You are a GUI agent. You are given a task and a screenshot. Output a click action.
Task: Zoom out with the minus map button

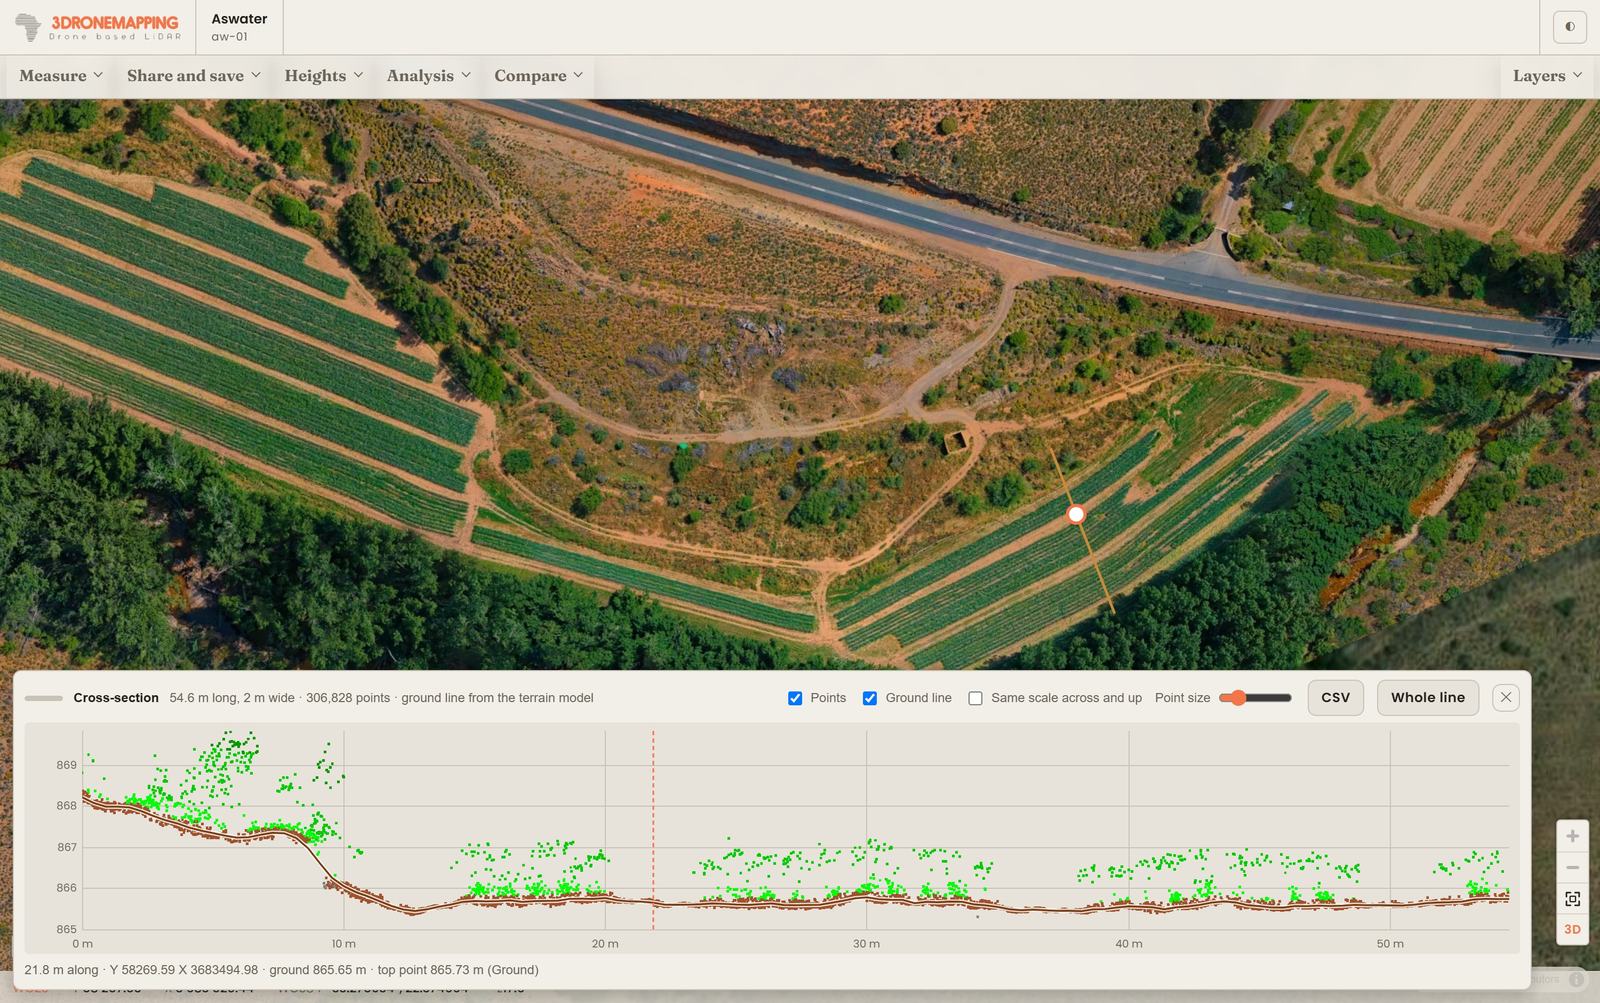pyautogui.click(x=1572, y=868)
